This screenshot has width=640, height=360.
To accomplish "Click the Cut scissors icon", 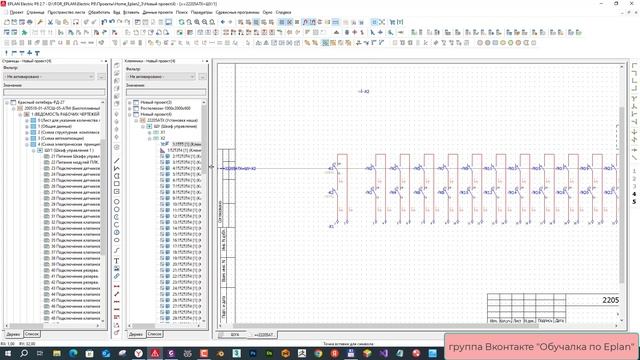I will (x=50, y=22).
